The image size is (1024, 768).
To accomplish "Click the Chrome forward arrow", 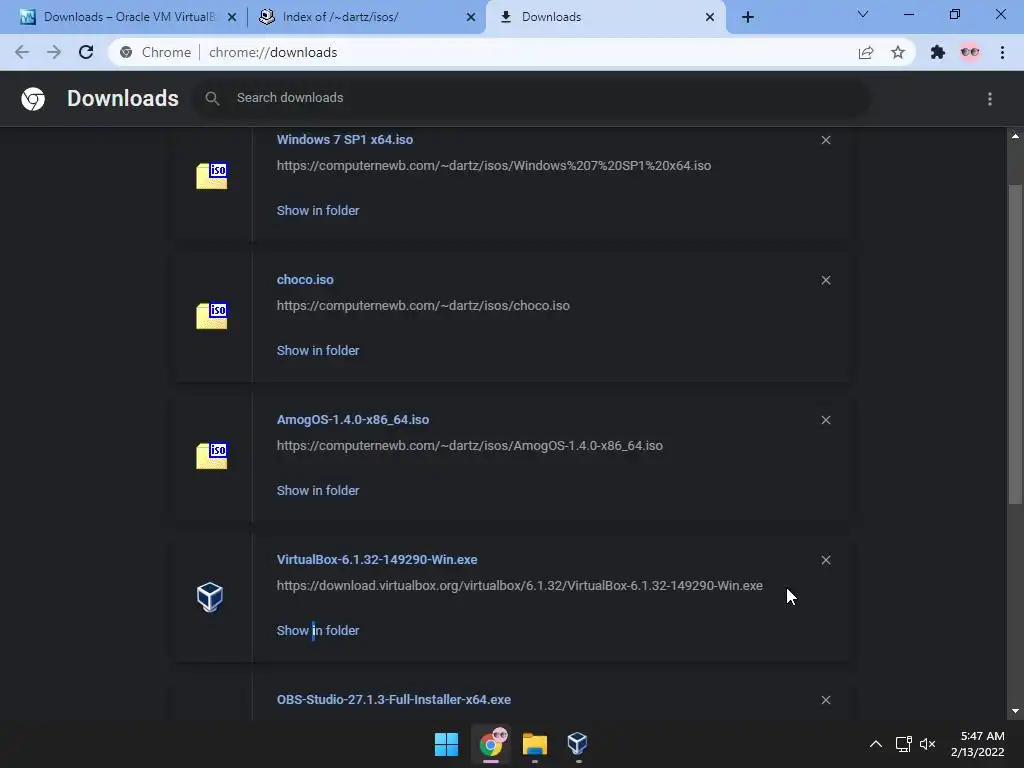I will click(x=54, y=52).
